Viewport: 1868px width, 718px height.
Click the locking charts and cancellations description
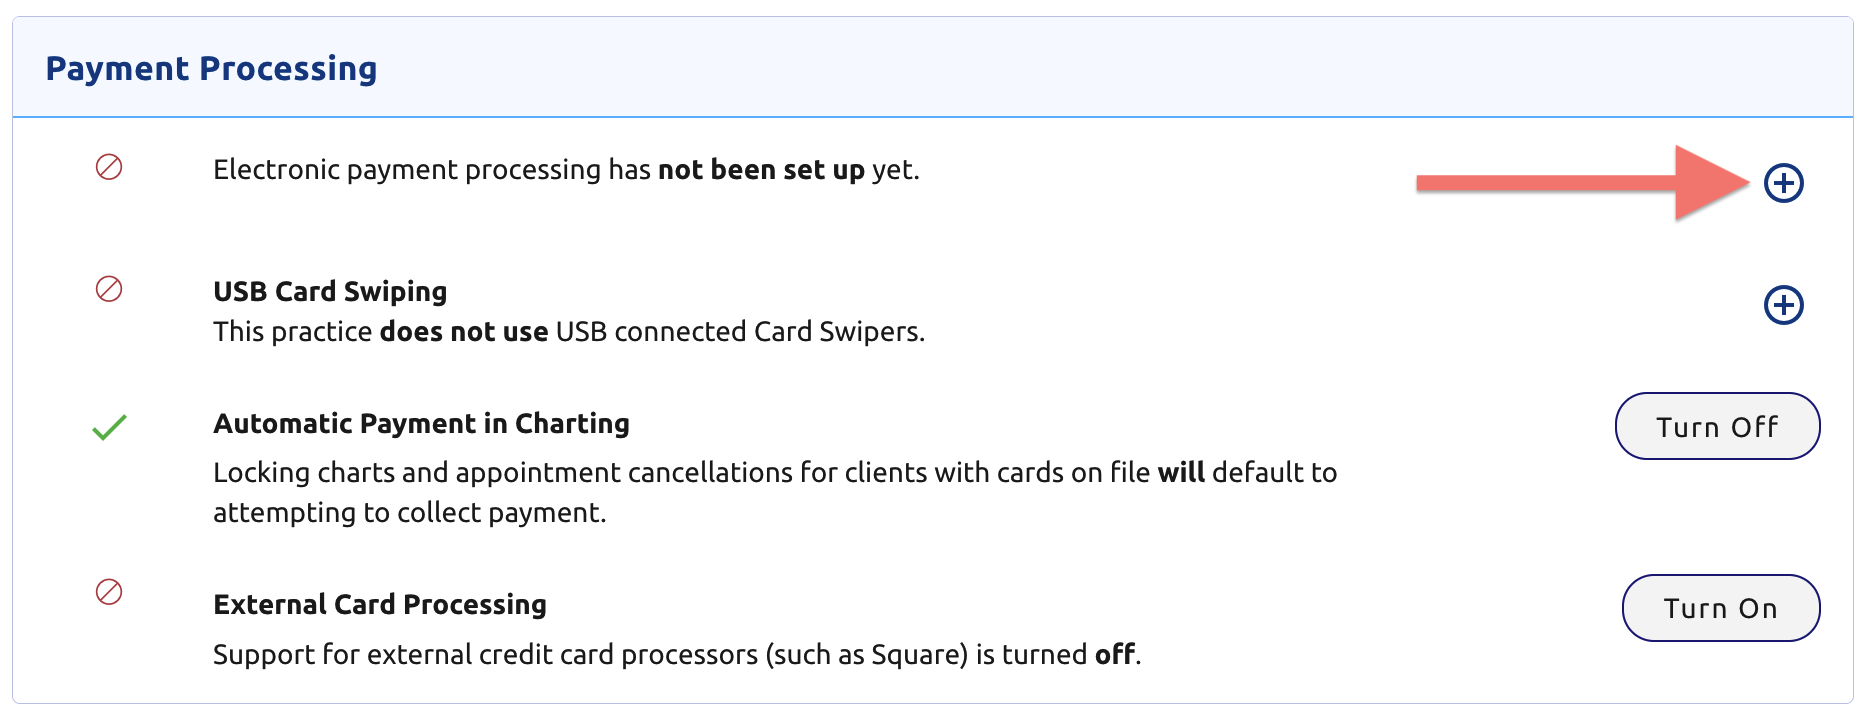click(775, 492)
